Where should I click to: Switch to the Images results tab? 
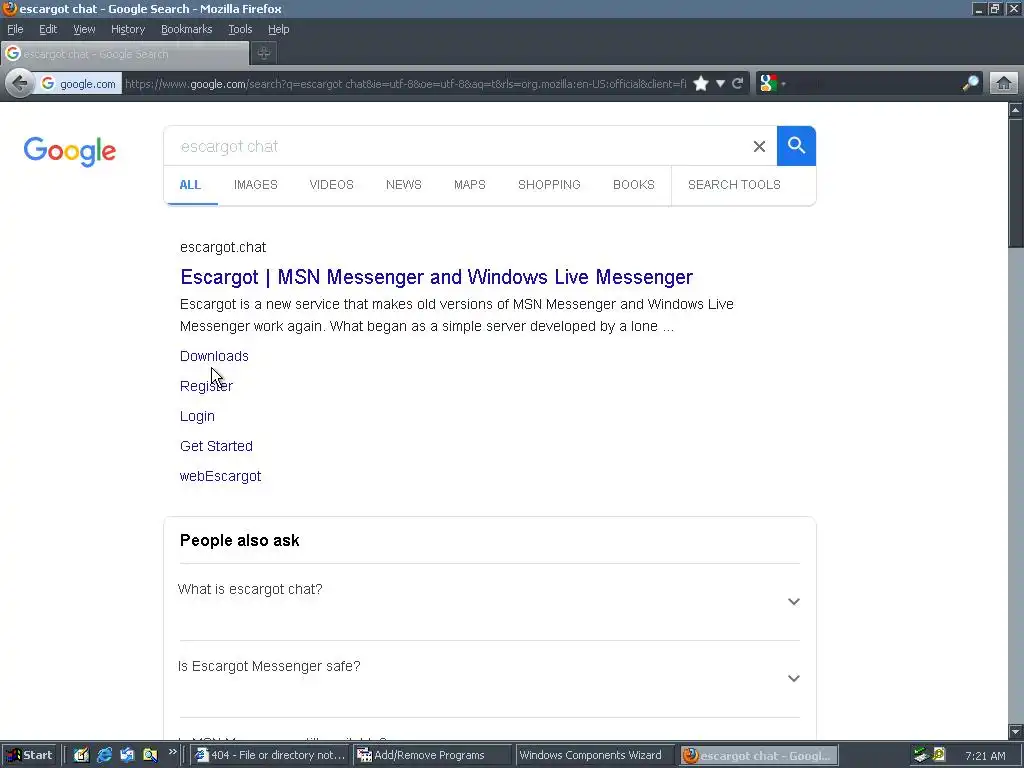tap(255, 185)
